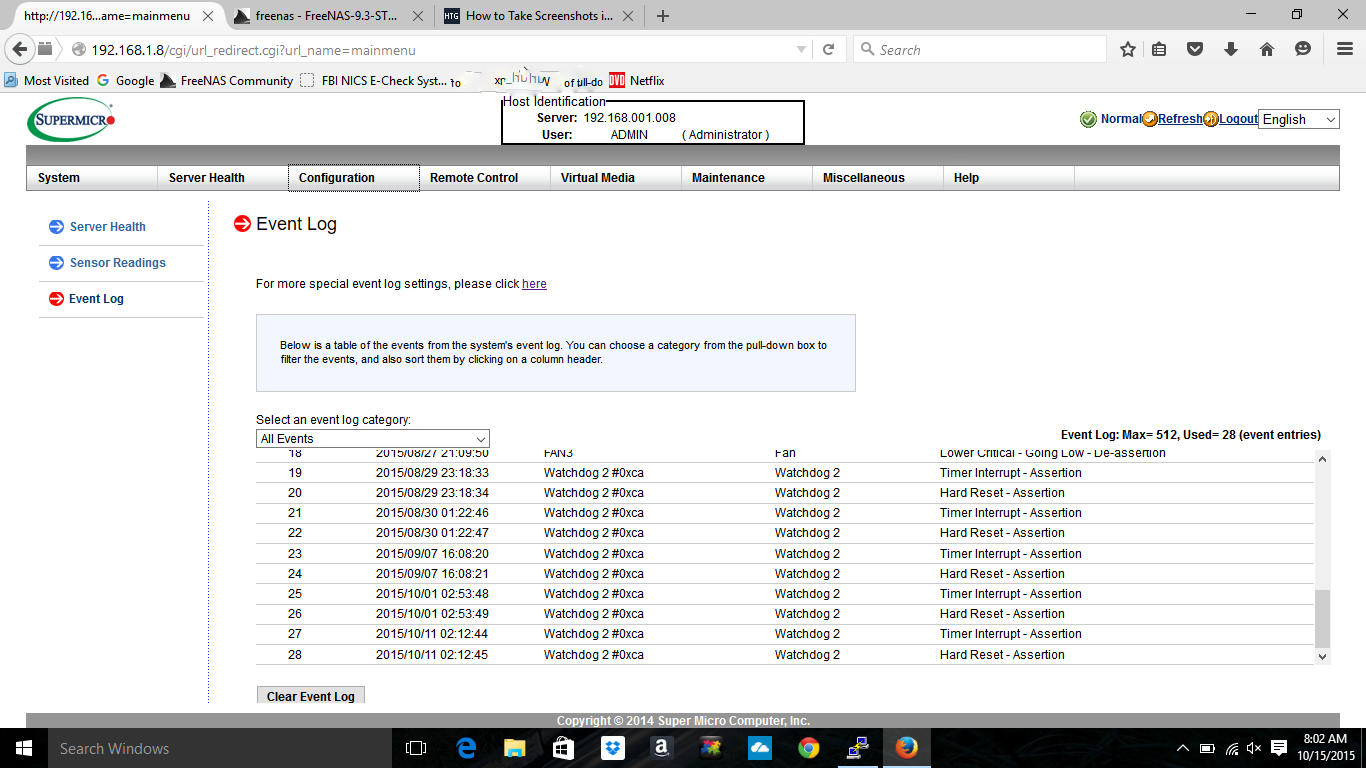The image size is (1366, 768).
Task: Expand the URL bar history dropdown arrow
Action: tap(801, 49)
